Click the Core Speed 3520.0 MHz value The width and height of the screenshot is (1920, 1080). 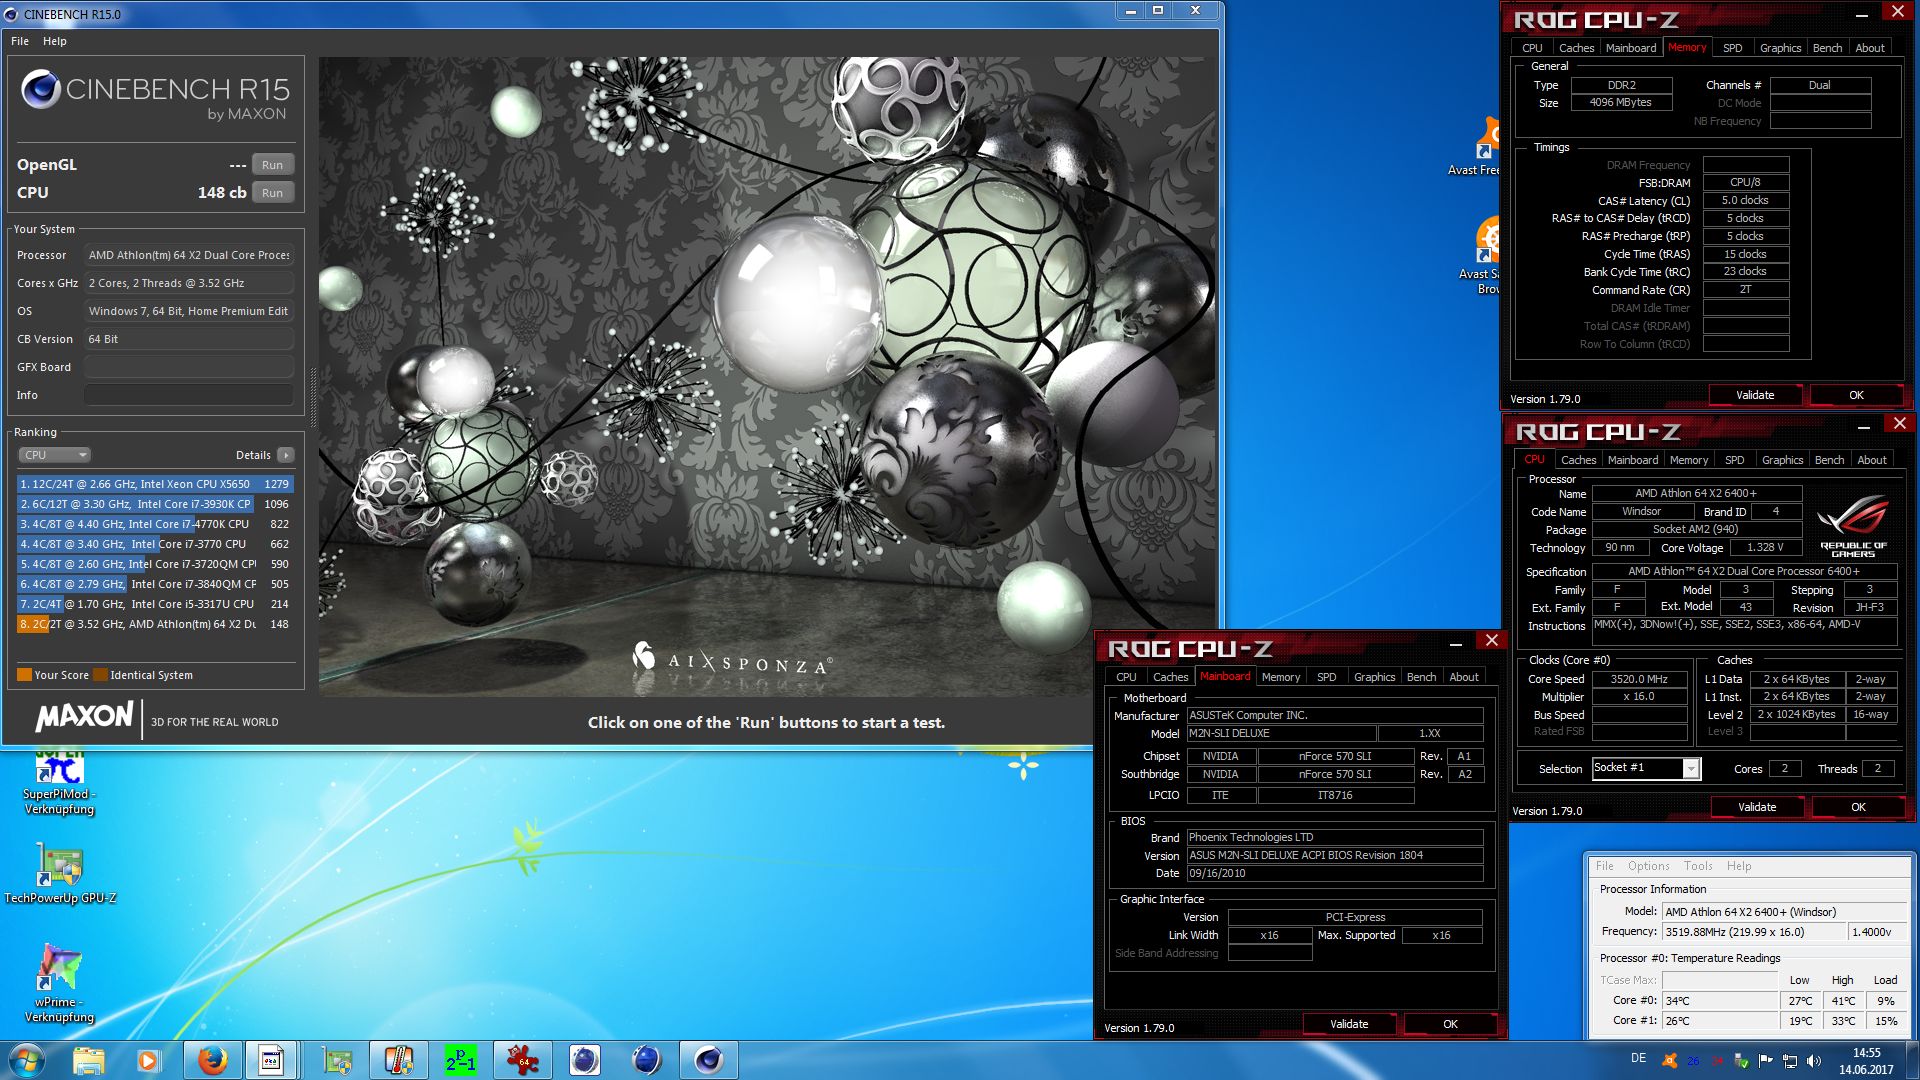tap(1639, 679)
